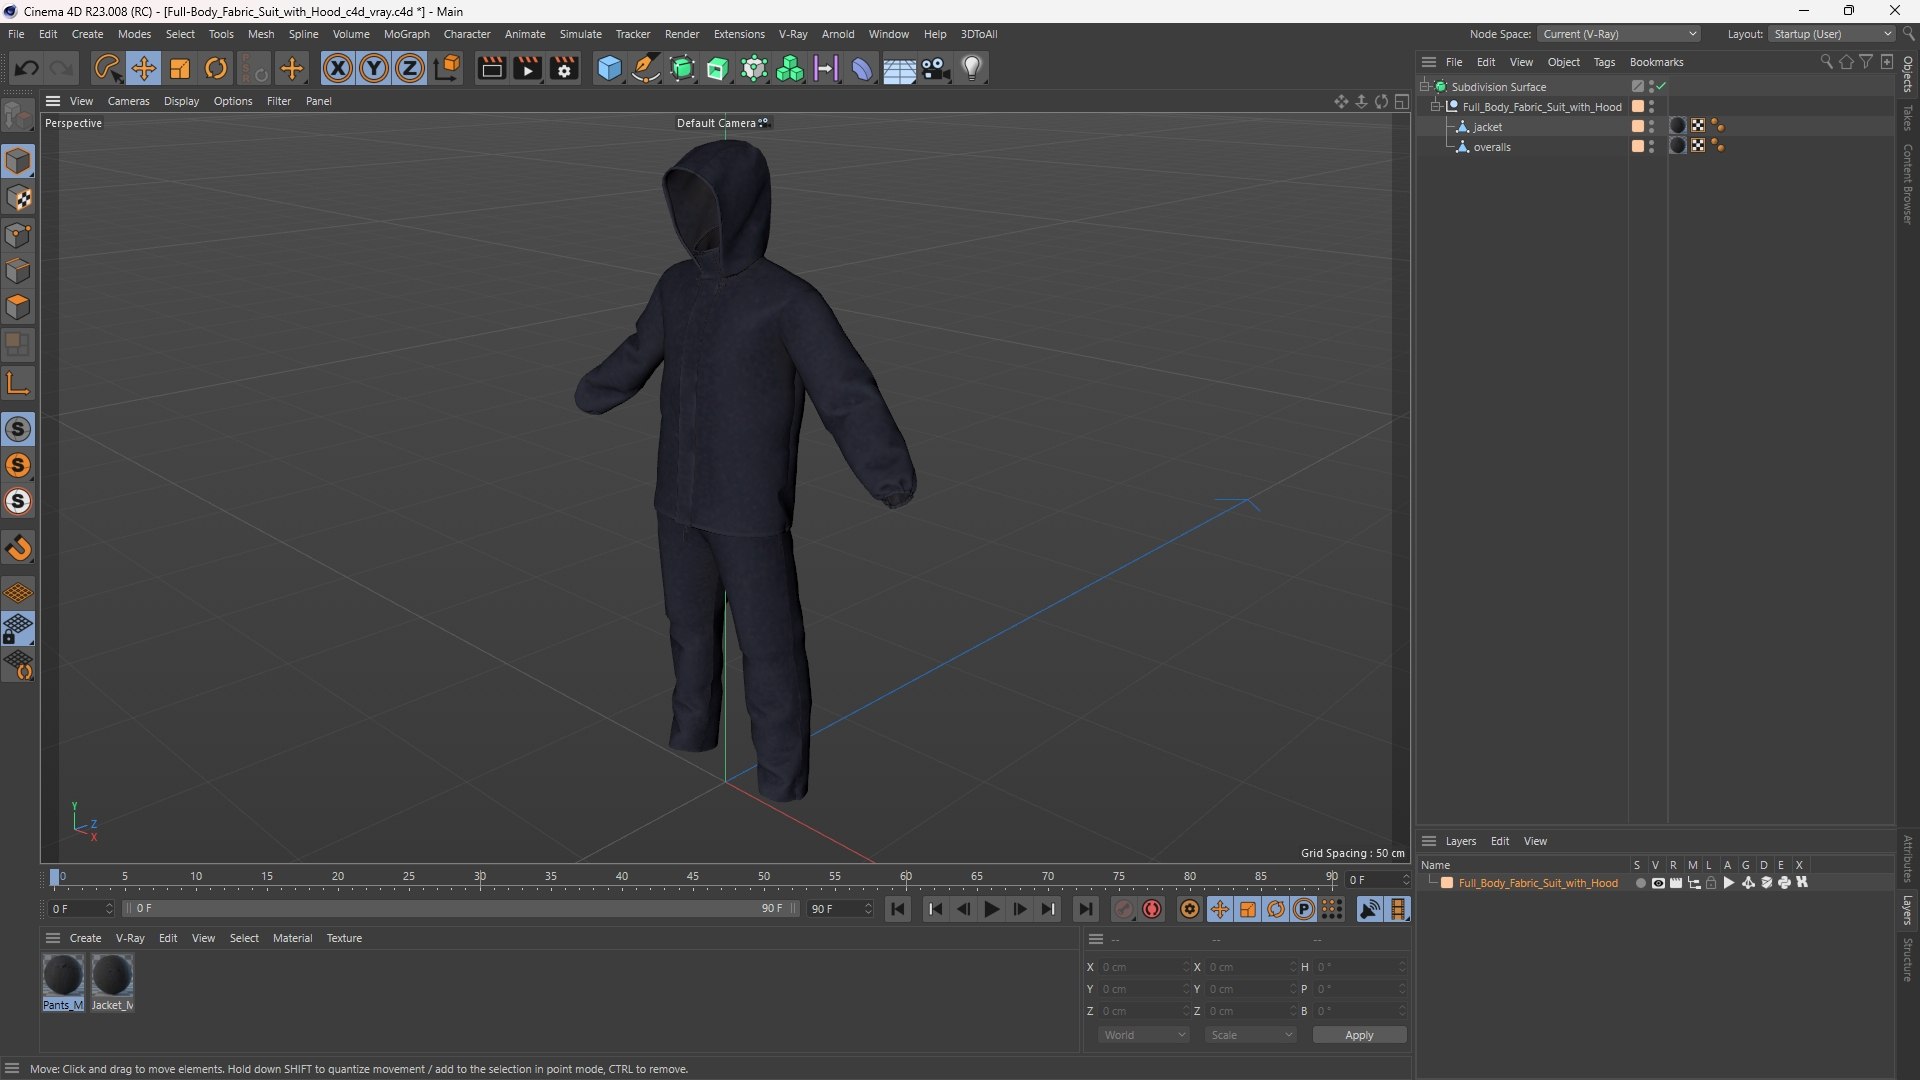
Task: Open the File menu
Action: click(16, 34)
